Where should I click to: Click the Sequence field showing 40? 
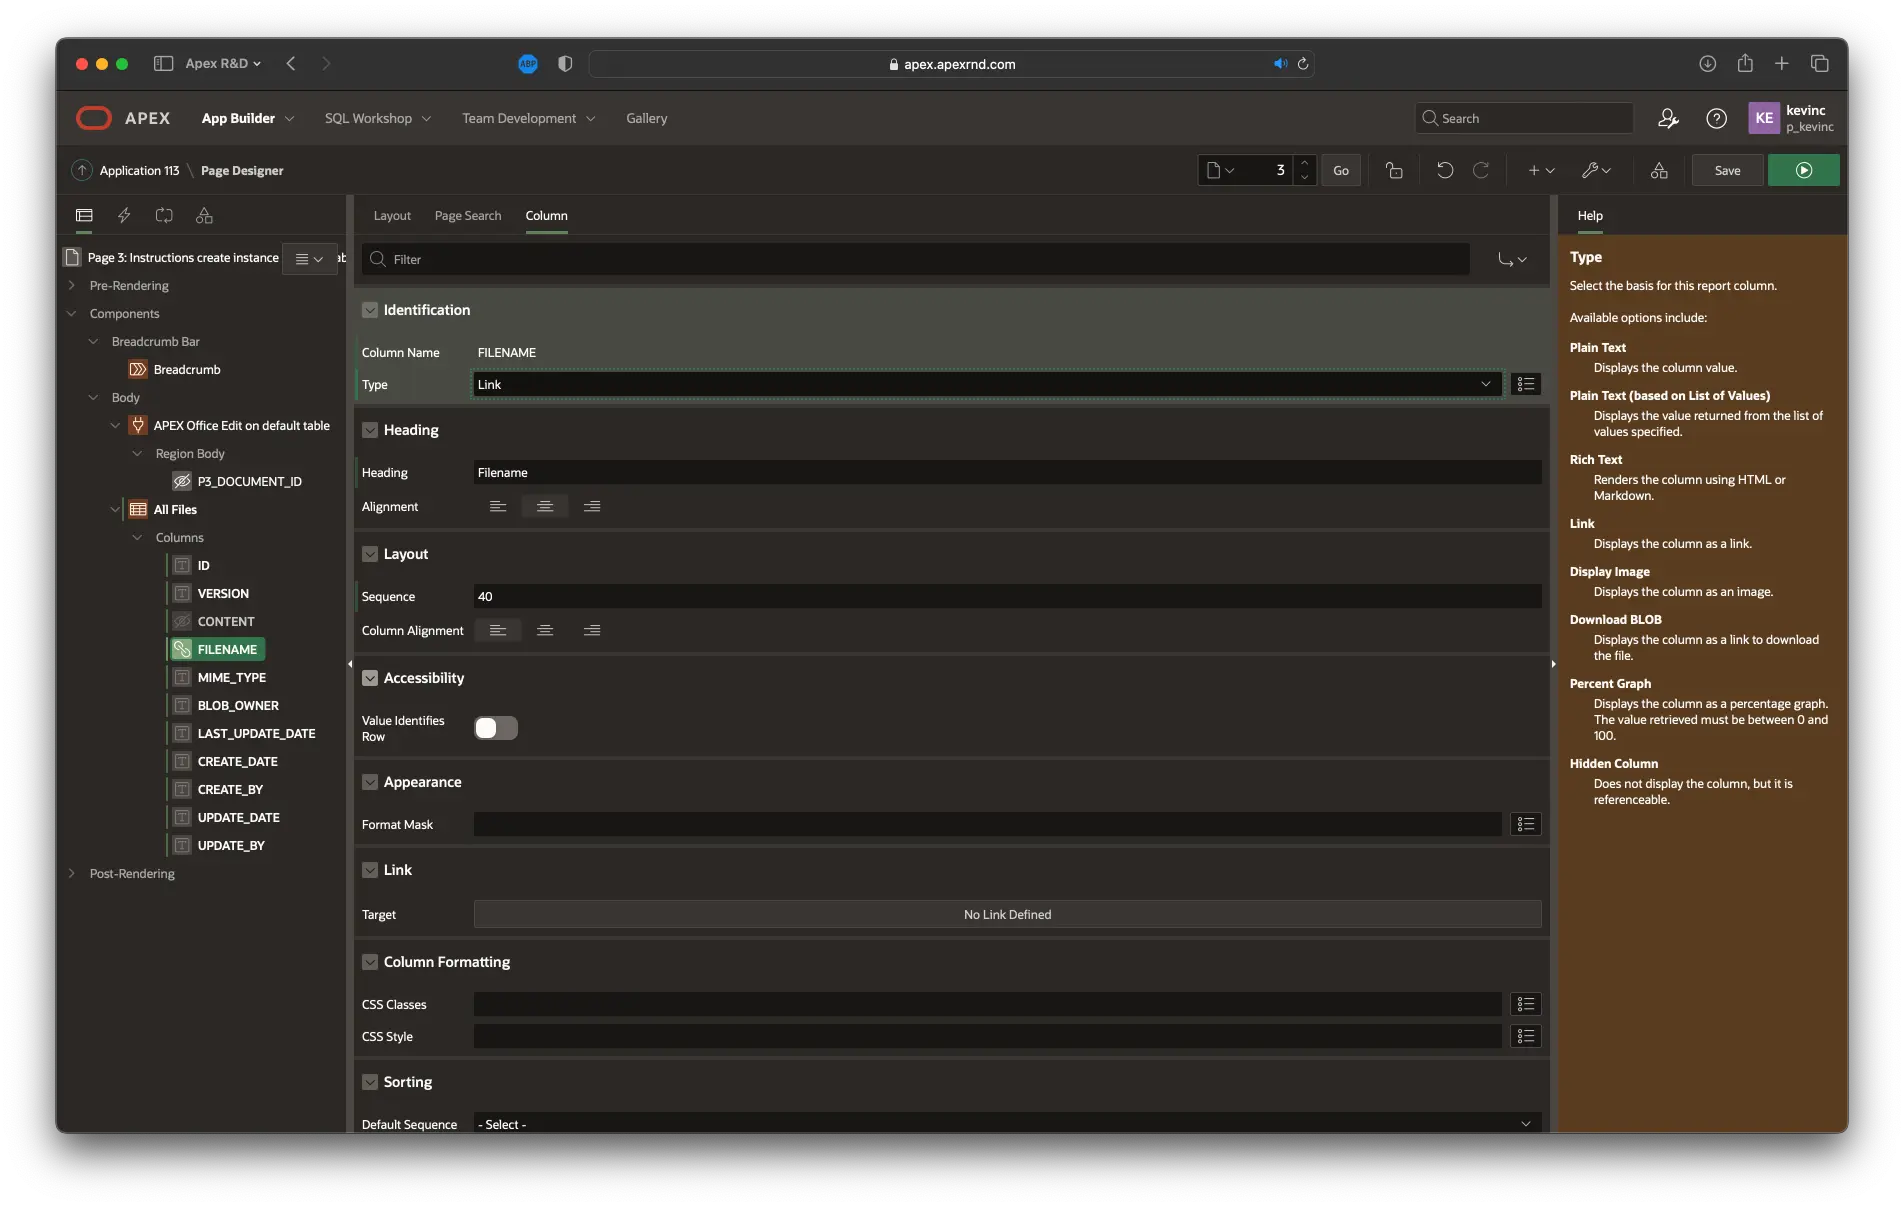tap(1007, 597)
